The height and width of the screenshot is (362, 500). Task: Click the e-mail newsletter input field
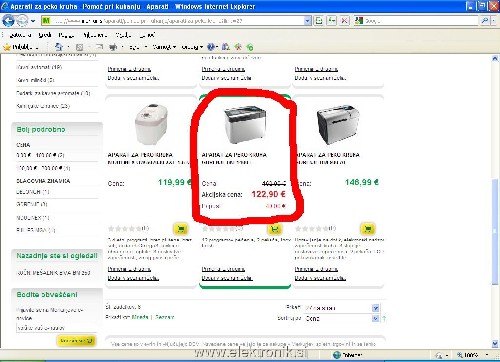[56, 328]
